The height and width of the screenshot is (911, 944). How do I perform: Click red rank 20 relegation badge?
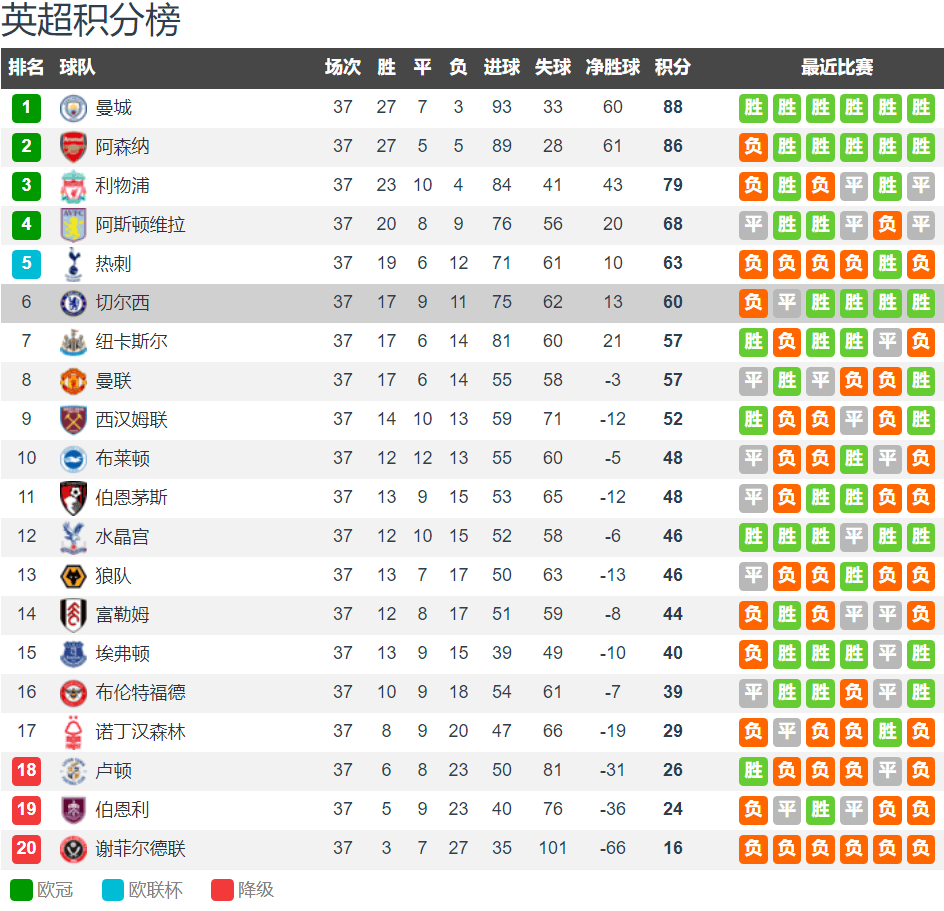click(26, 849)
